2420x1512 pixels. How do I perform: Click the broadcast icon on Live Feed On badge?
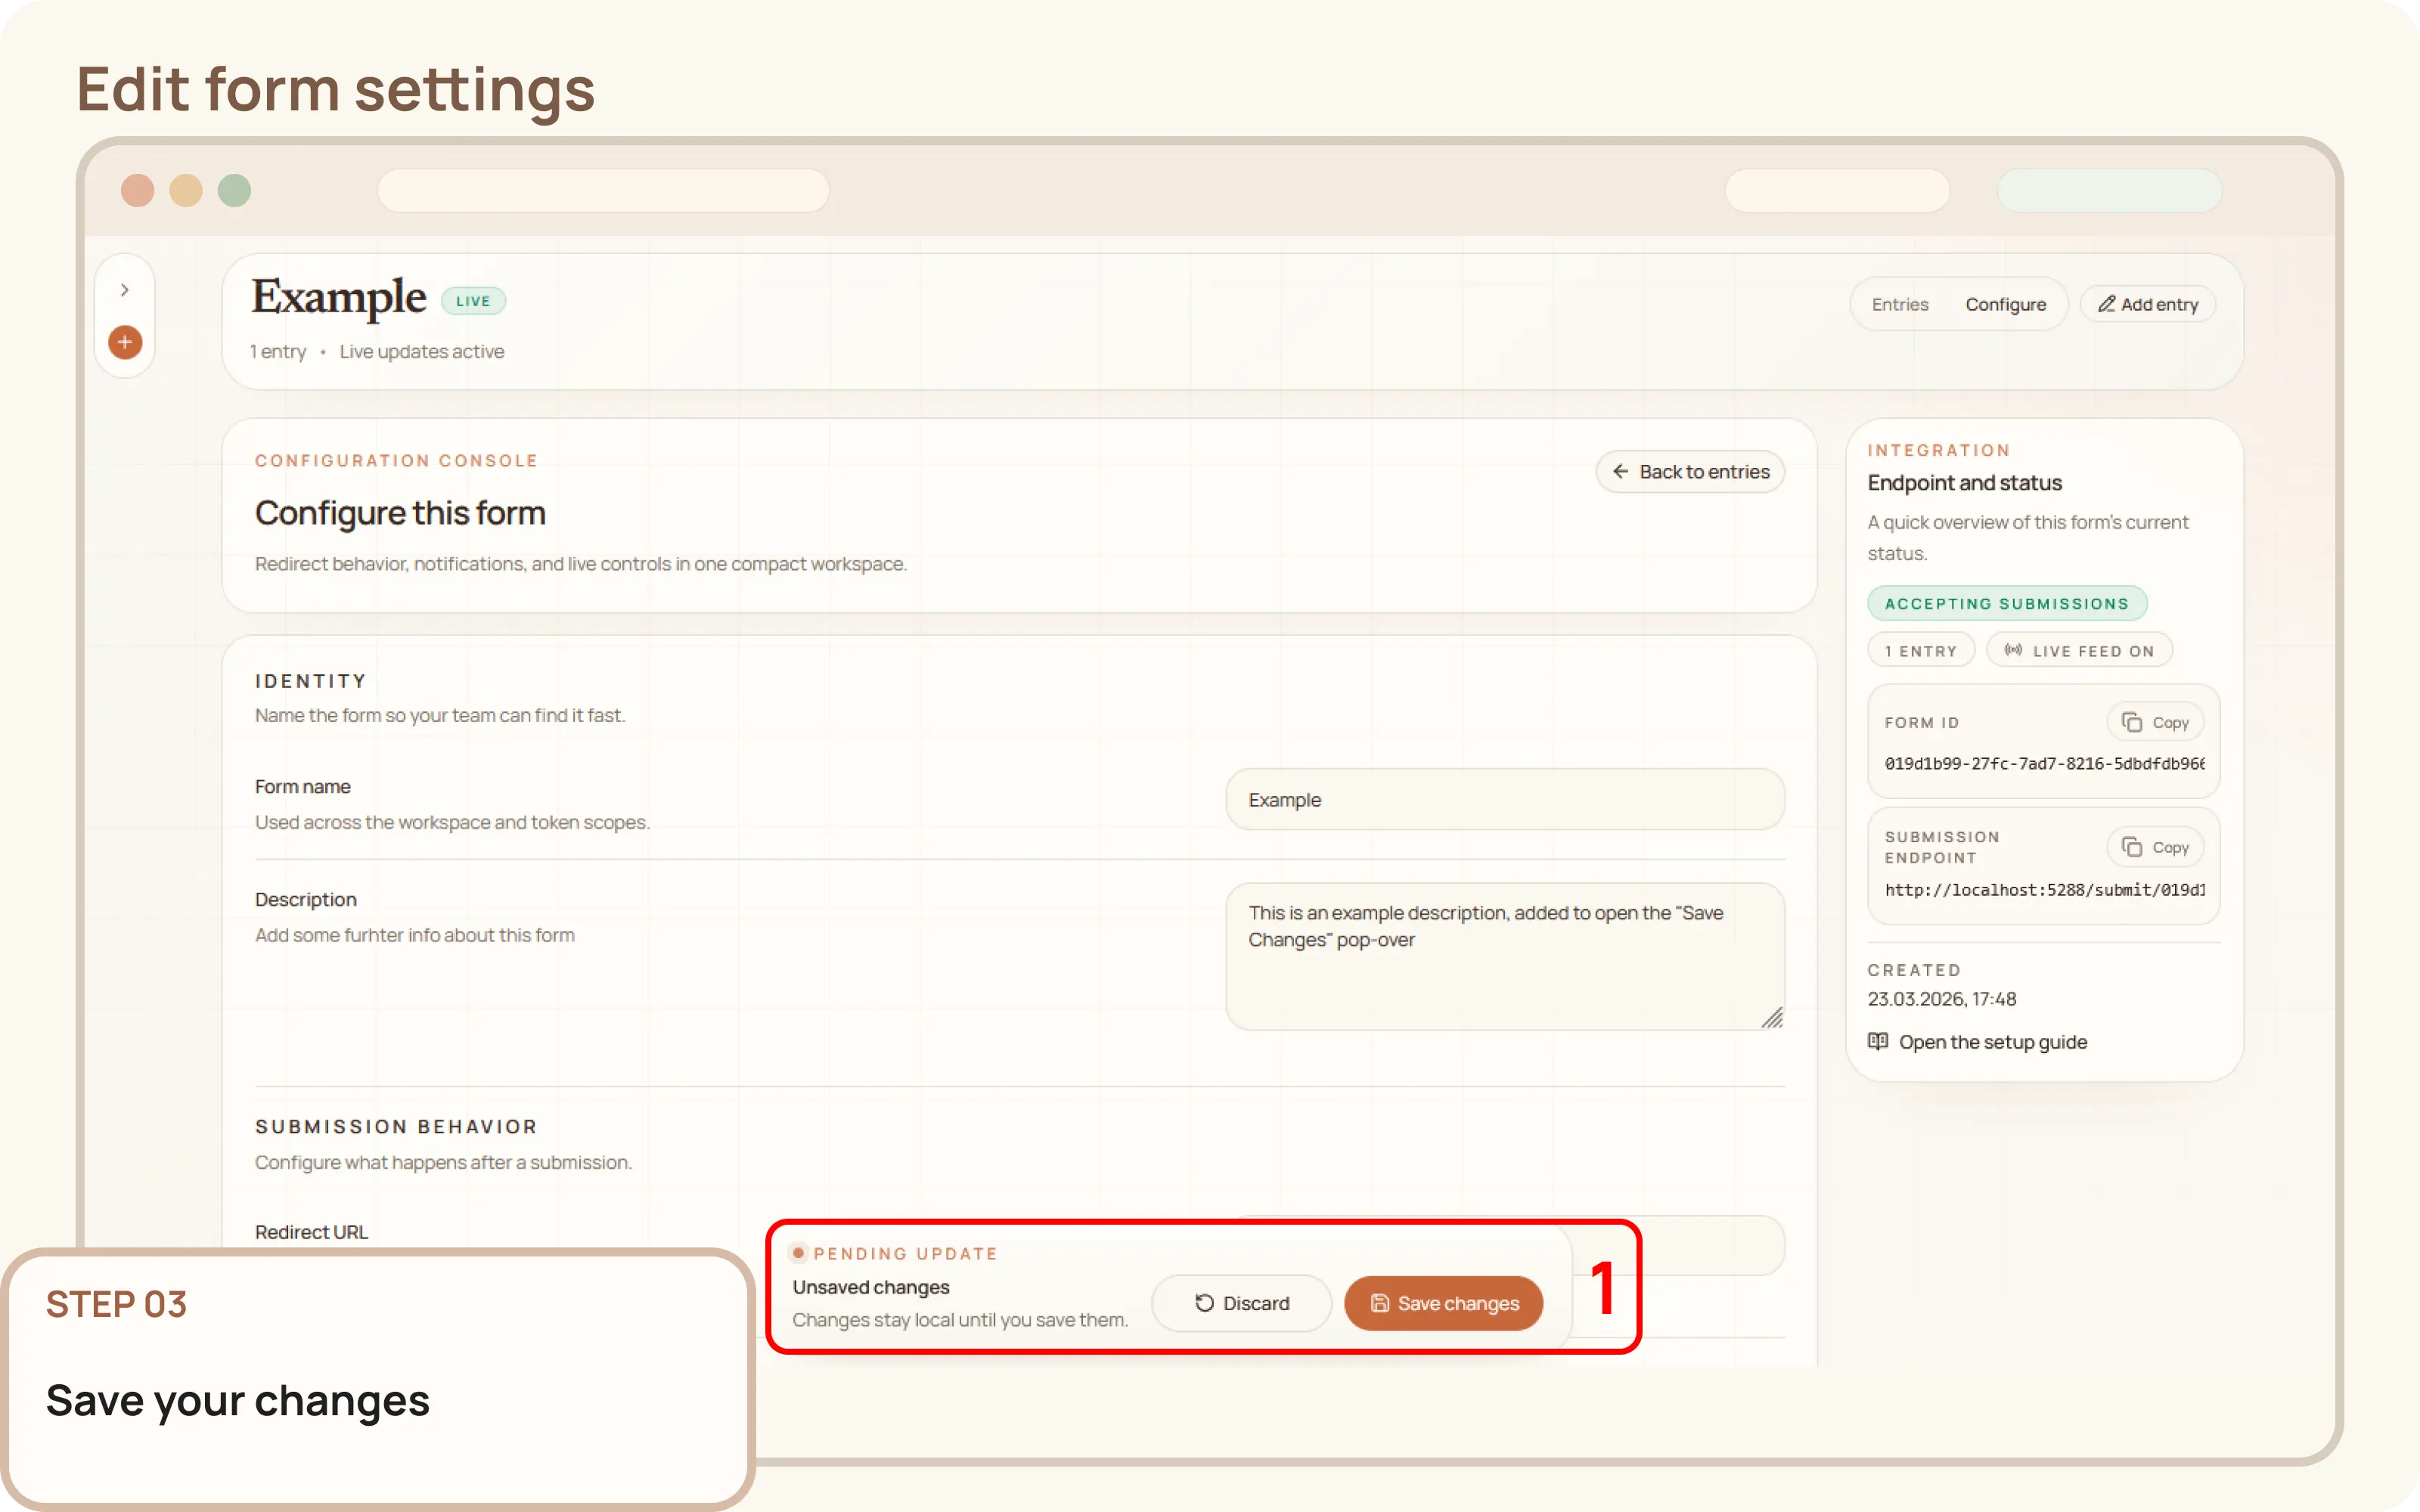click(2012, 649)
